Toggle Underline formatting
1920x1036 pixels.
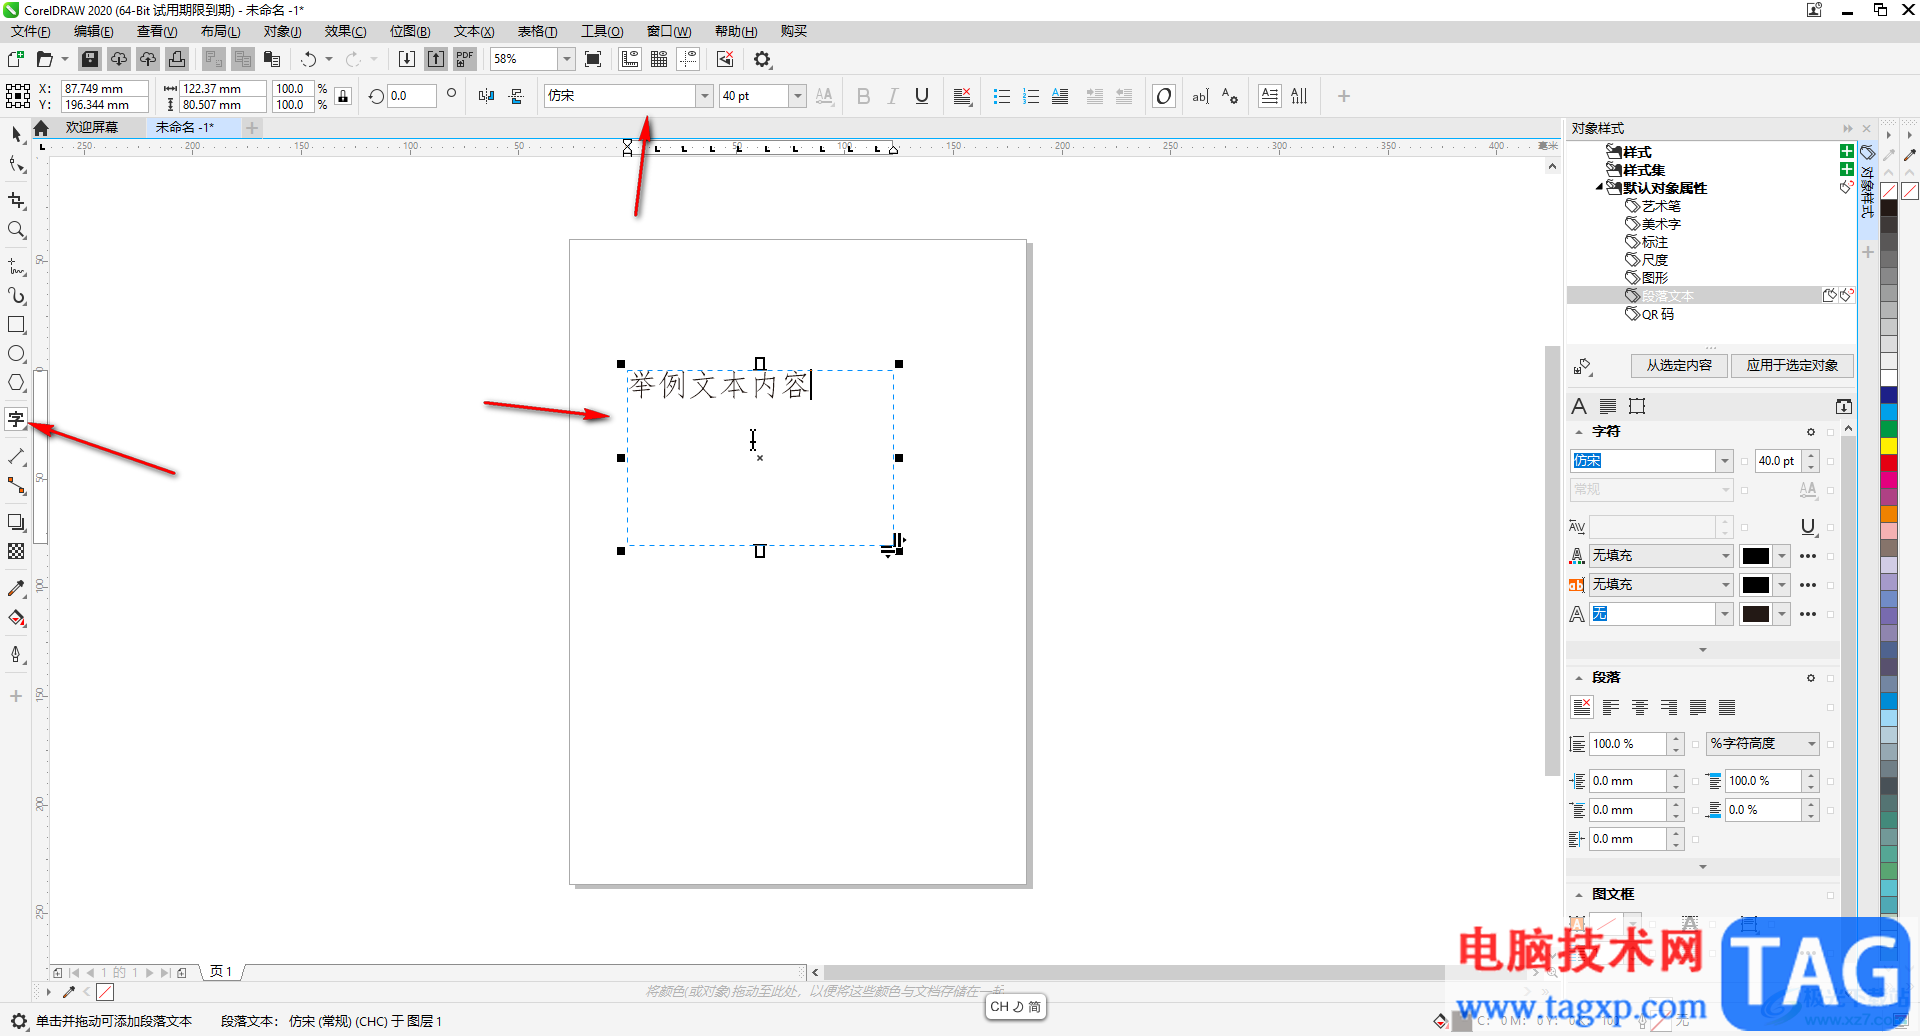click(922, 96)
